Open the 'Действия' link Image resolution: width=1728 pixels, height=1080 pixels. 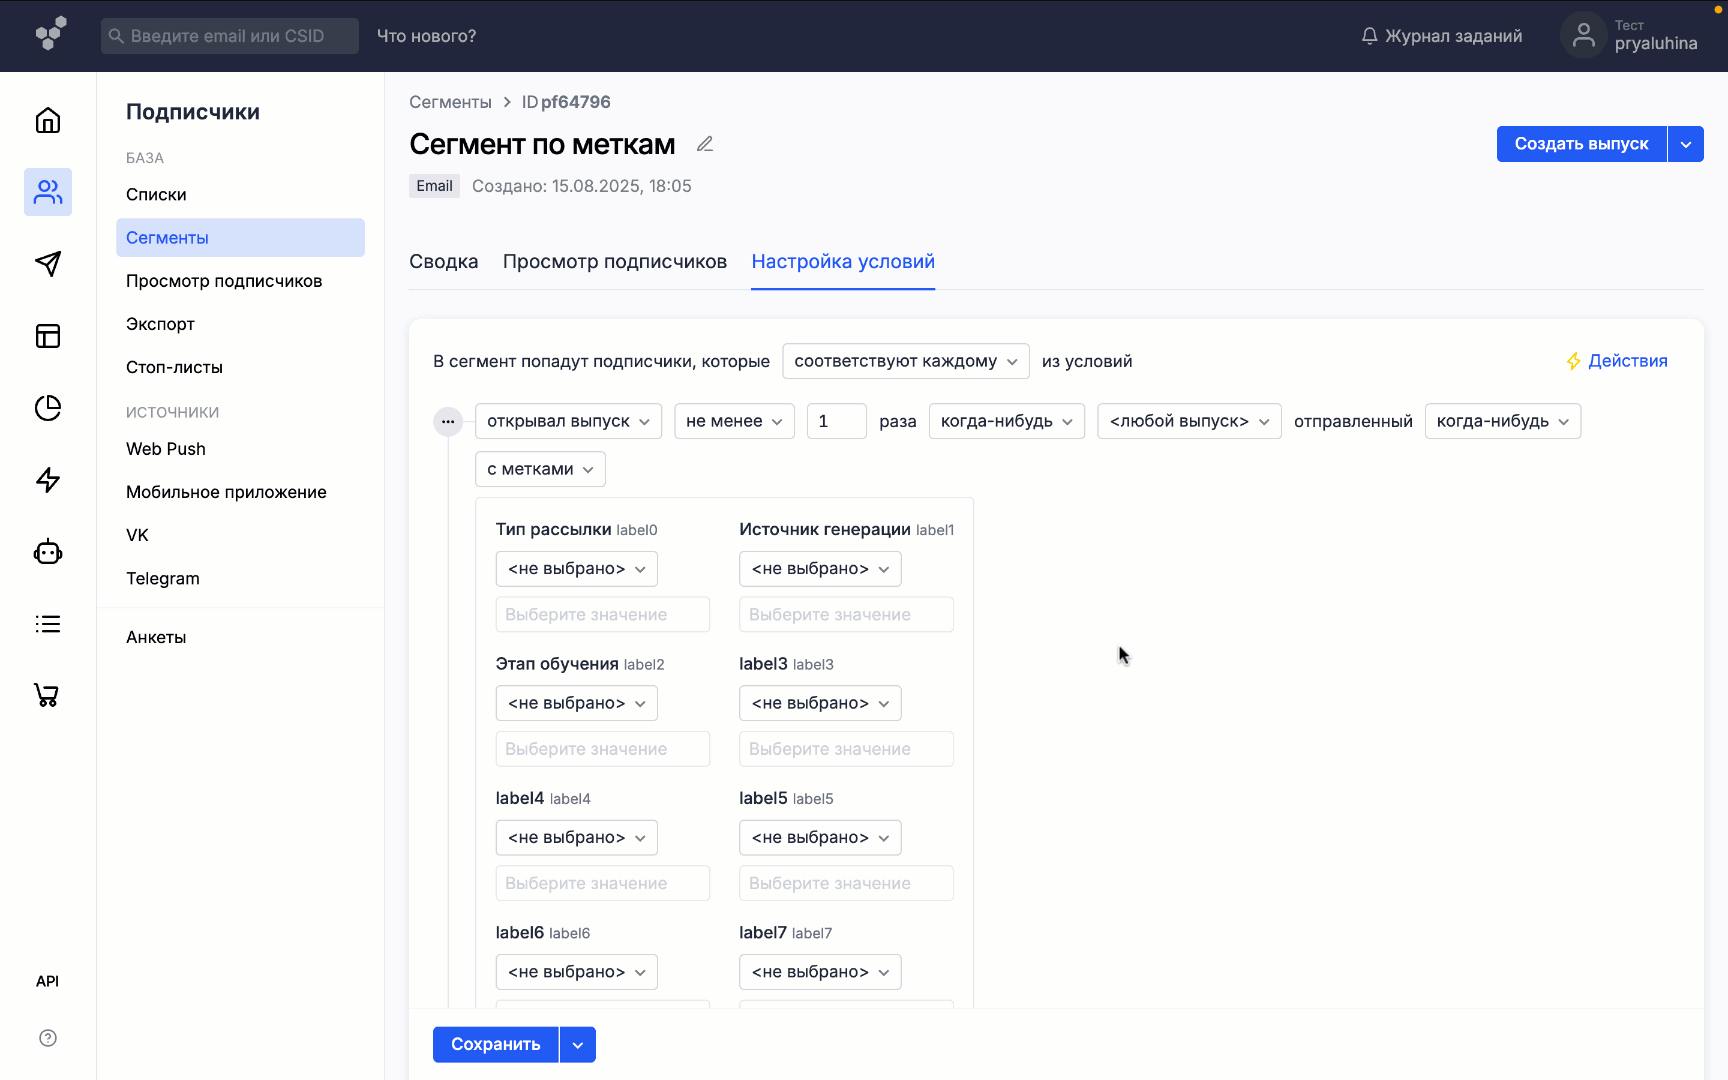click(1616, 361)
